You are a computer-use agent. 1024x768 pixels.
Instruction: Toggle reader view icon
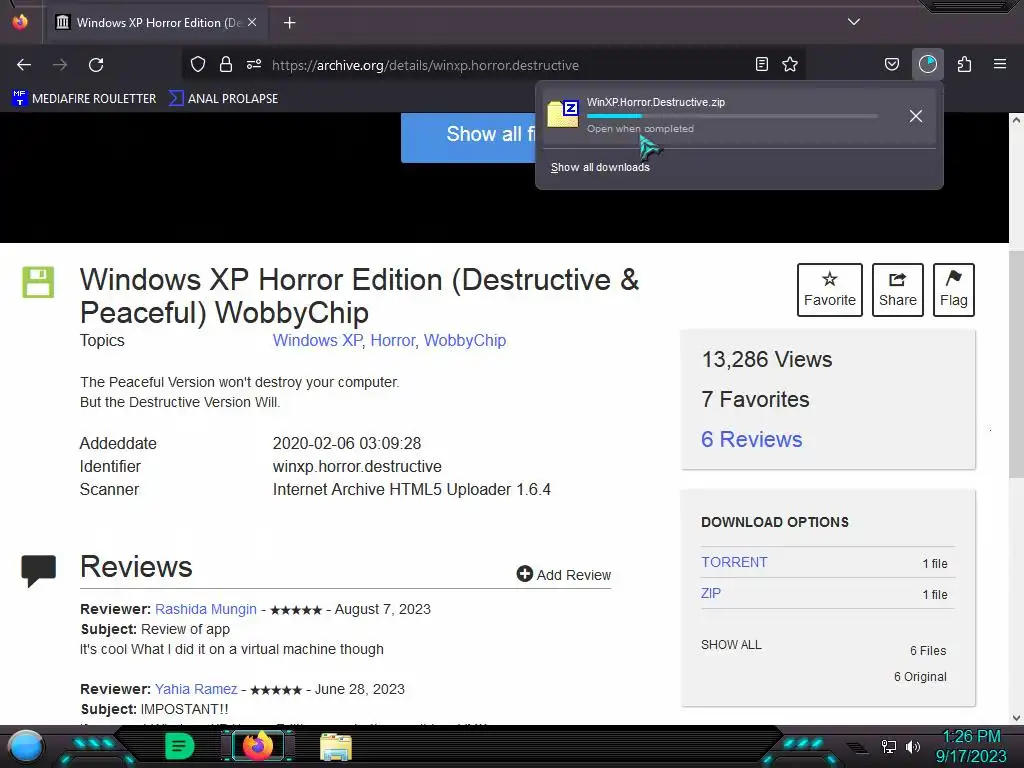pyautogui.click(x=761, y=64)
